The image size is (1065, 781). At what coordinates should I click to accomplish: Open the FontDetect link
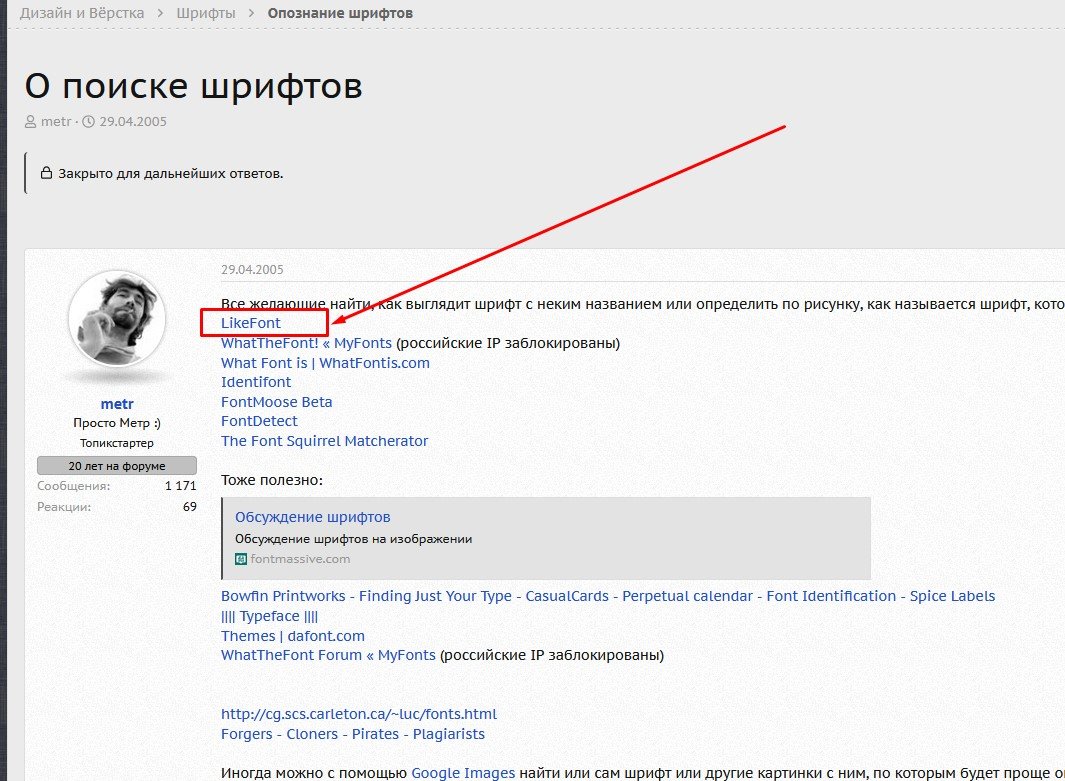pos(259,421)
